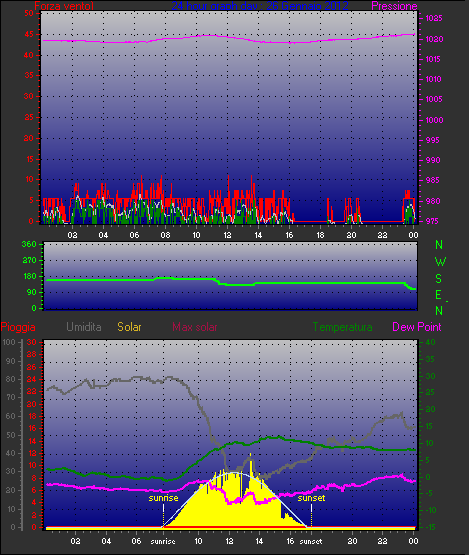The width and height of the screenshot is (469, 555).
Task: Click the '12' hour label under wind graph
Action: [227, 235]
